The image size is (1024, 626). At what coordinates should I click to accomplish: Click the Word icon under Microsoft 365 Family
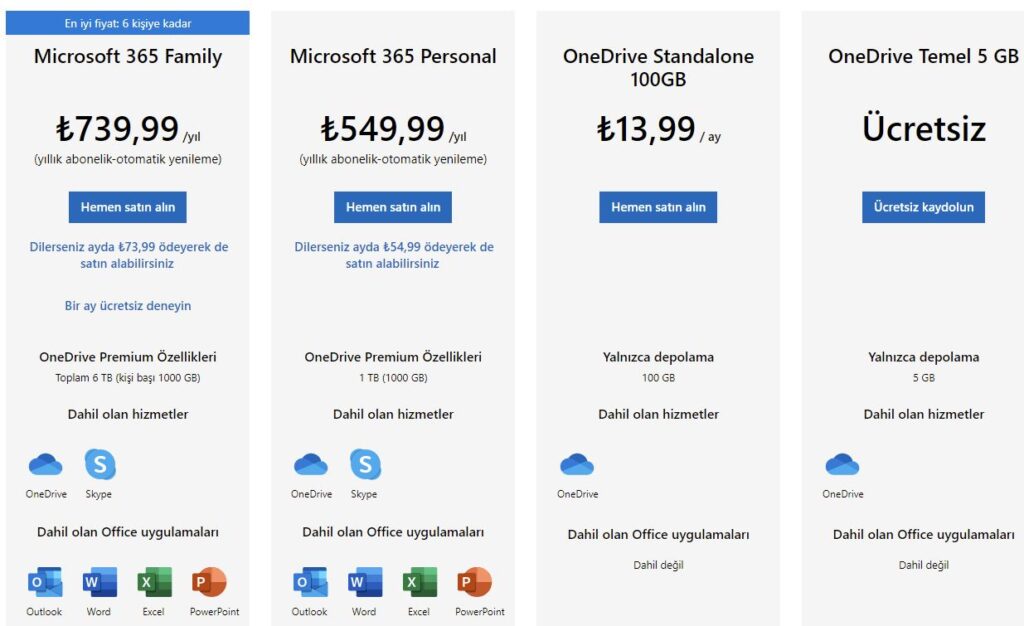[100, 582]
